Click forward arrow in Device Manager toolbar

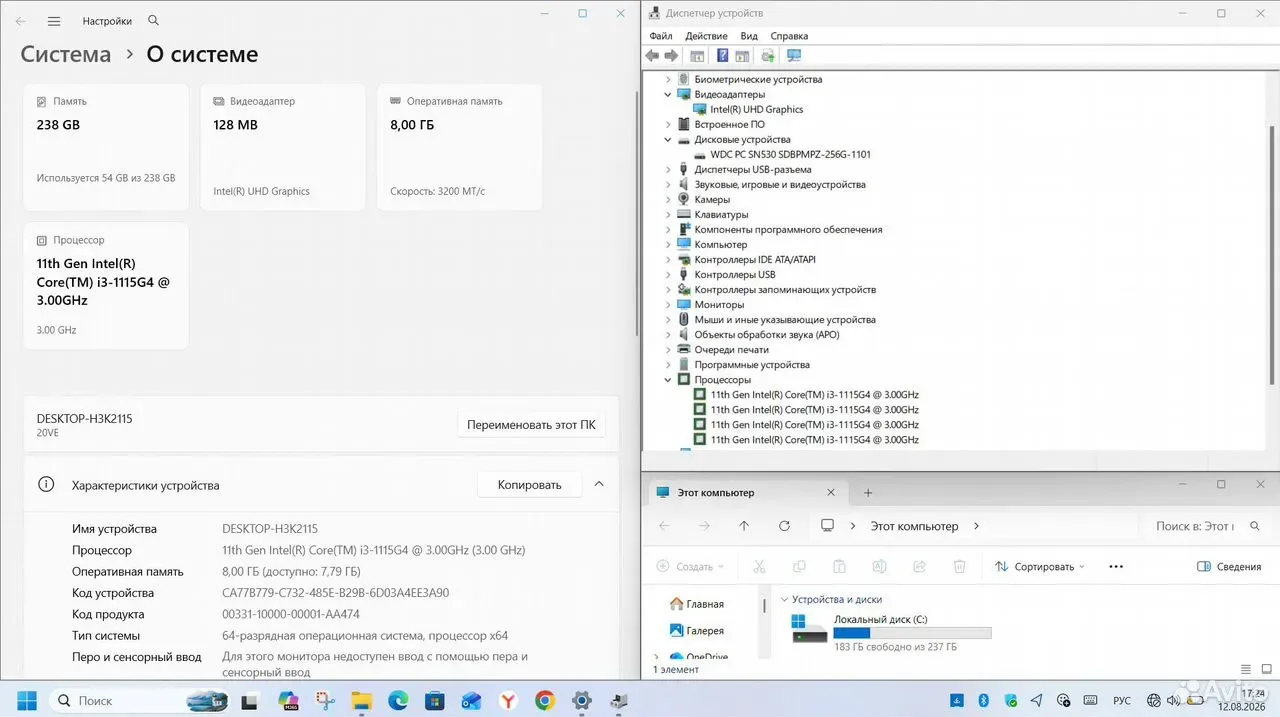671,56
